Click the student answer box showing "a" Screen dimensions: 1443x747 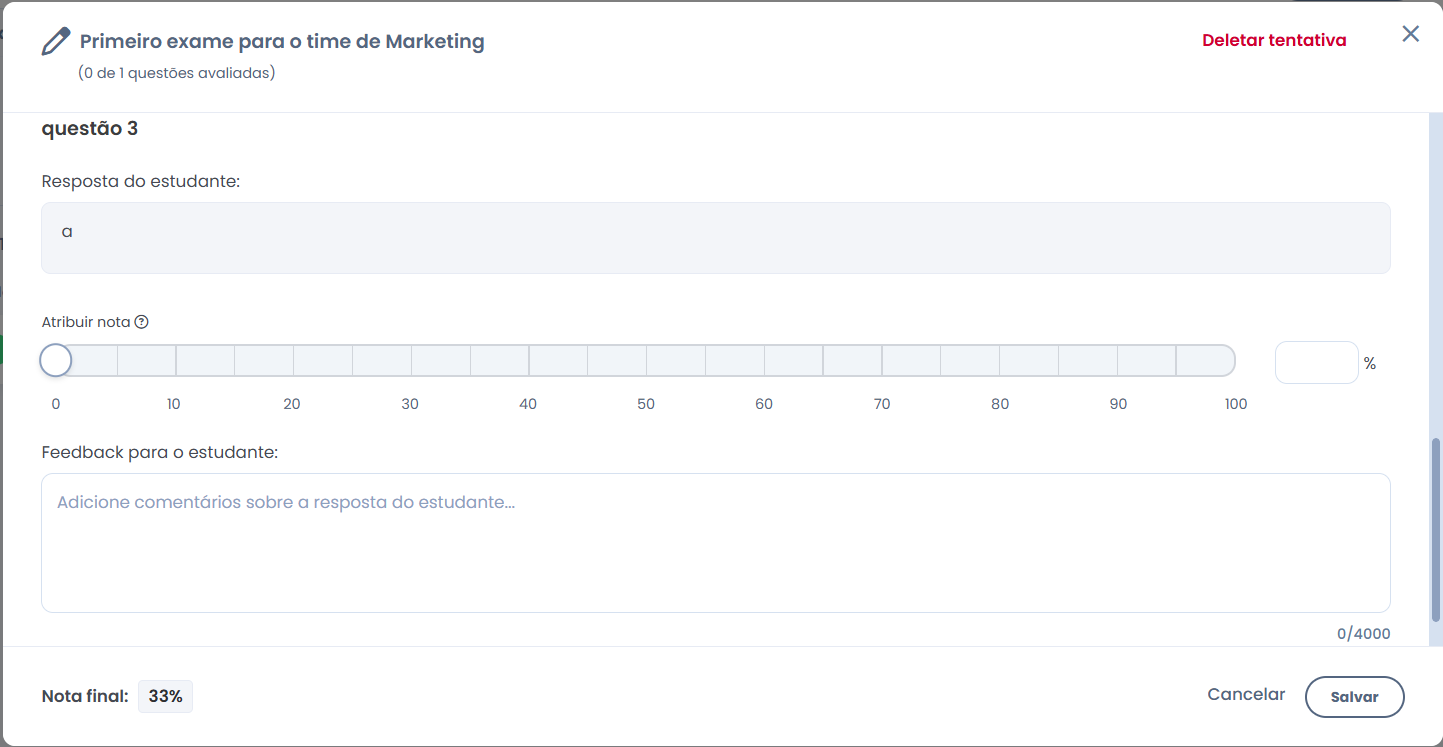715,238
